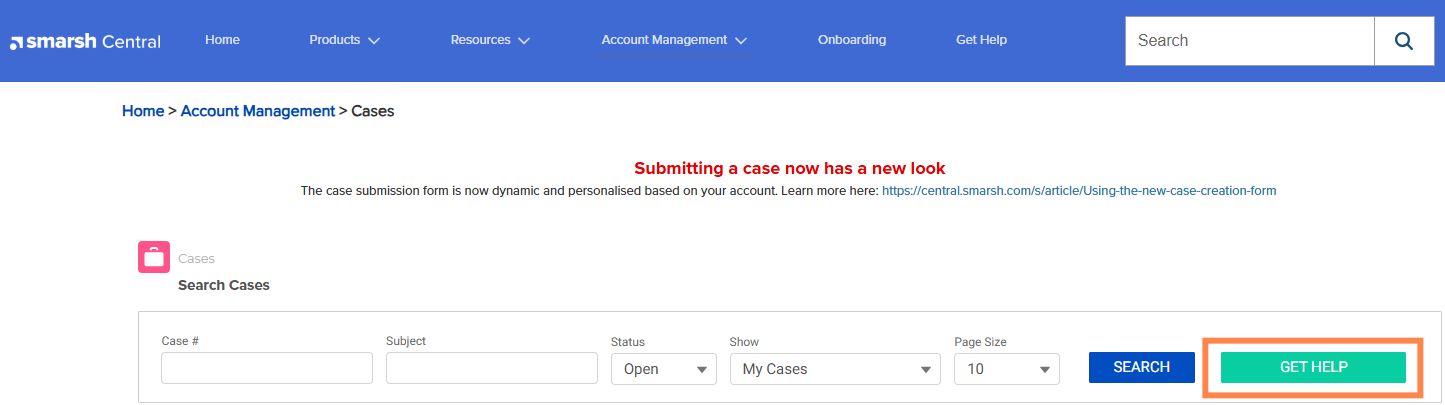Click the pink Cases briefcase icon
This screenshot has height=405, width=1445.
click(x=153, y=257)
